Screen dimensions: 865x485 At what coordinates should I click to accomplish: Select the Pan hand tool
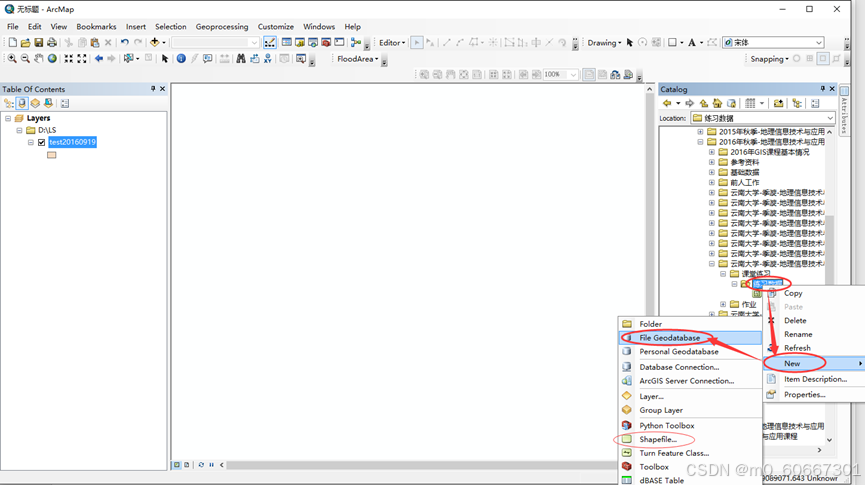click(39, 58)
